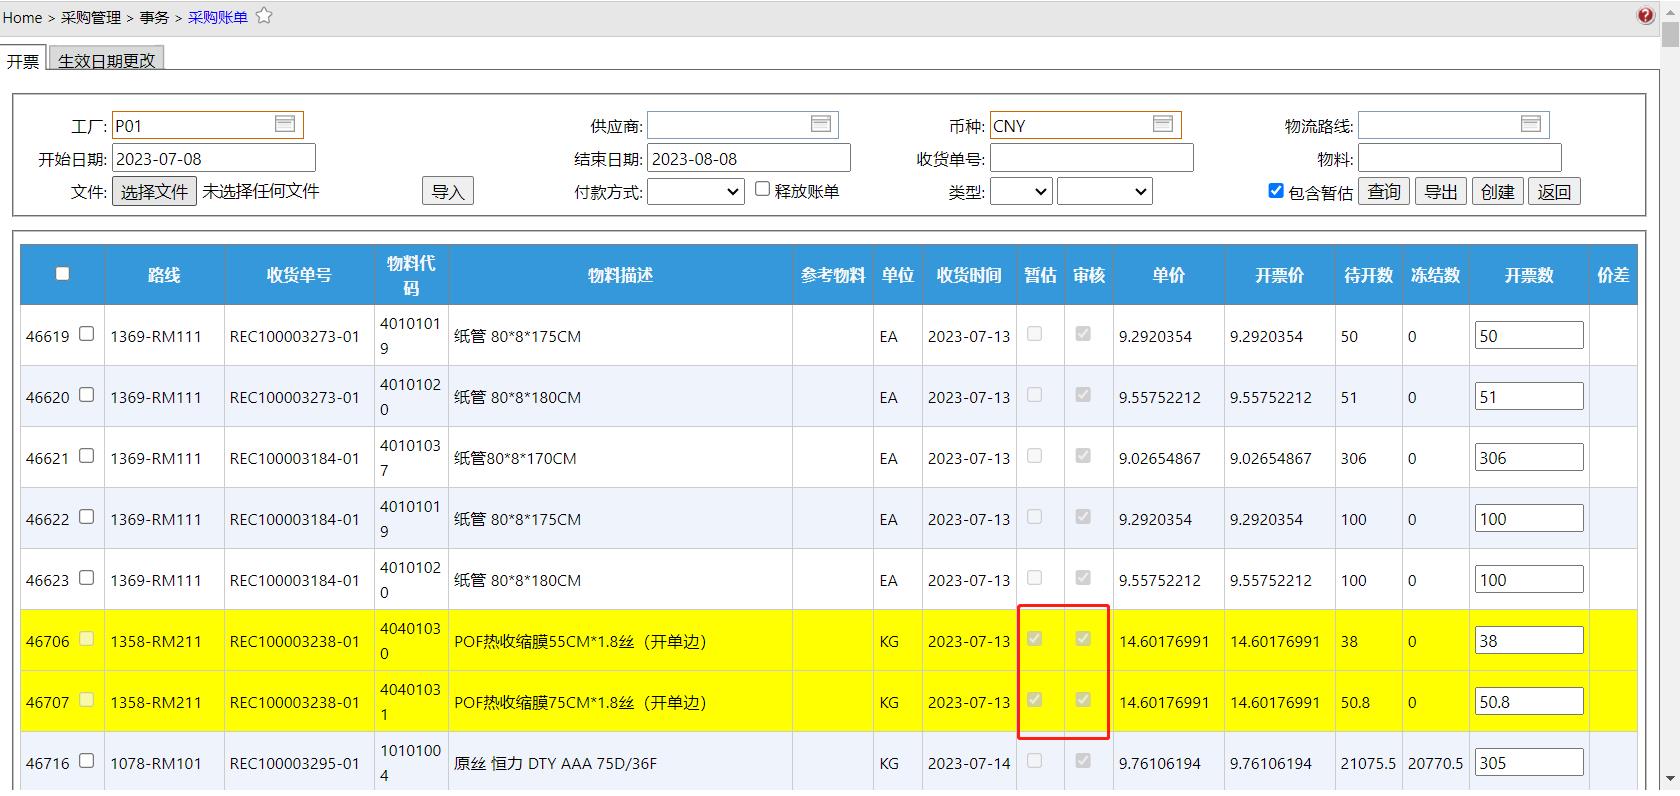This screenshot has width=1680, height=796.
Task: Open the second 类型 dropdown
Action: 1105,191
